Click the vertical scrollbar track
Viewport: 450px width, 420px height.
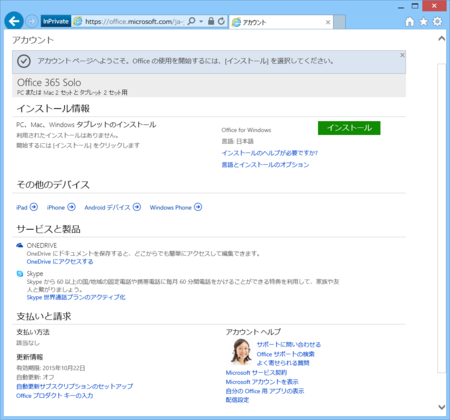click(442, 218)
